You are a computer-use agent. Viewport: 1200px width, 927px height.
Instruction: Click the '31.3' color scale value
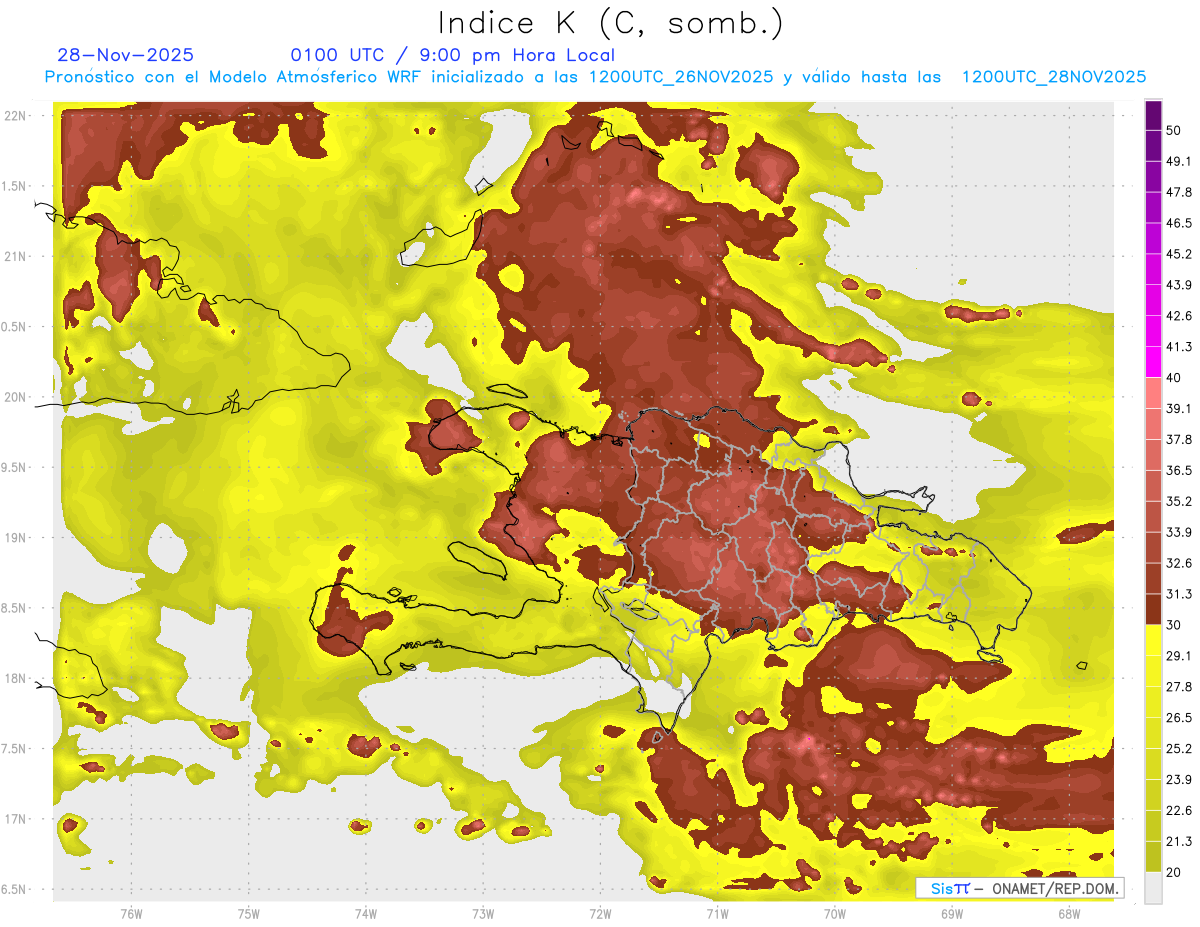click(x=1179, y=594)
